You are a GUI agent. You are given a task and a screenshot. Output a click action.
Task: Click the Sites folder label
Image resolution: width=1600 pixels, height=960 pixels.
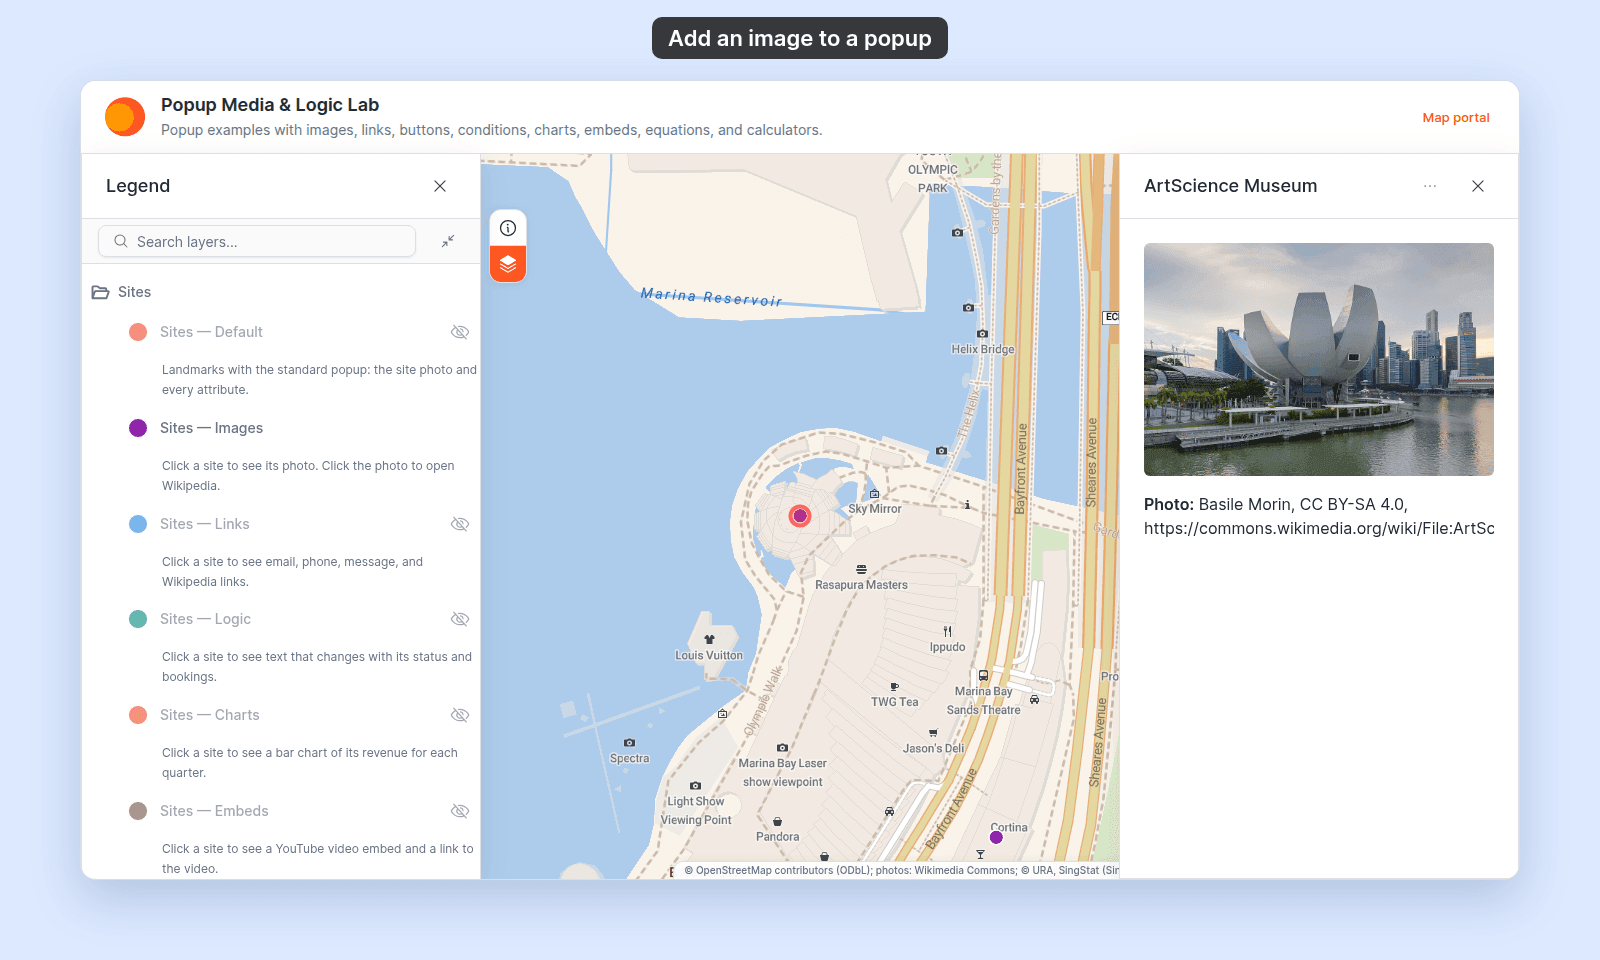click(134, 292)
